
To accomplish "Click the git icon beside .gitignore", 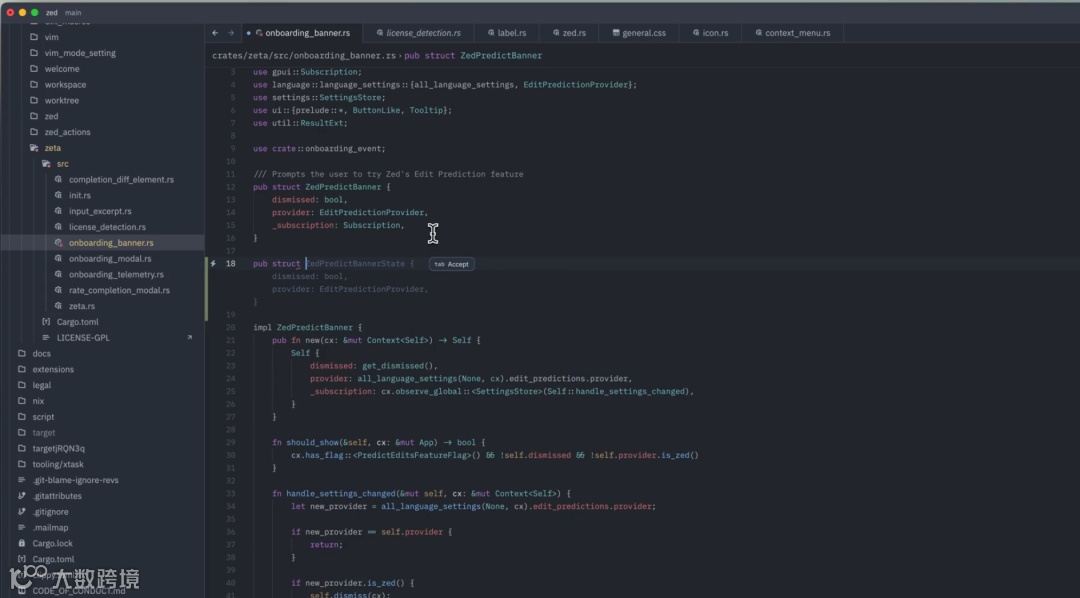I will (x=22, y=512).
